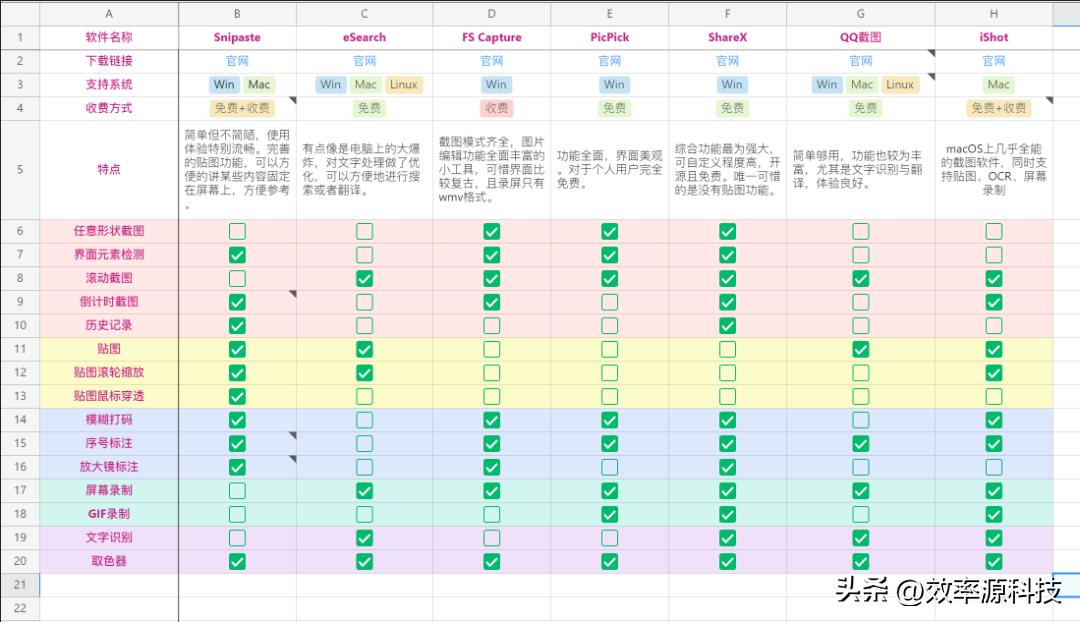Open iShot's 官网 link
The width and height of the screenshot is (1080, 622).
point(993,60)
